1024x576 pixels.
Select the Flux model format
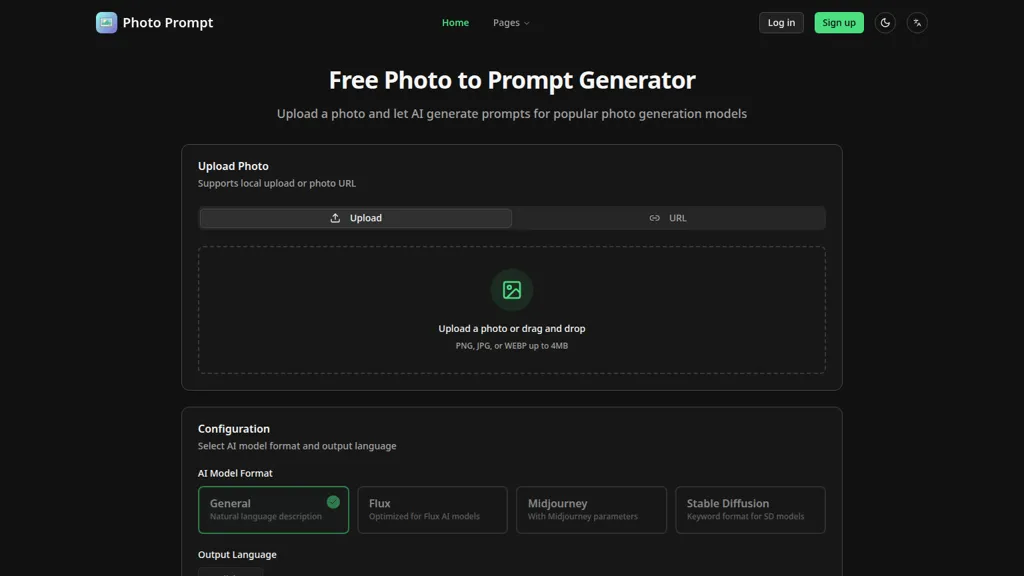(x=432, y=509)
